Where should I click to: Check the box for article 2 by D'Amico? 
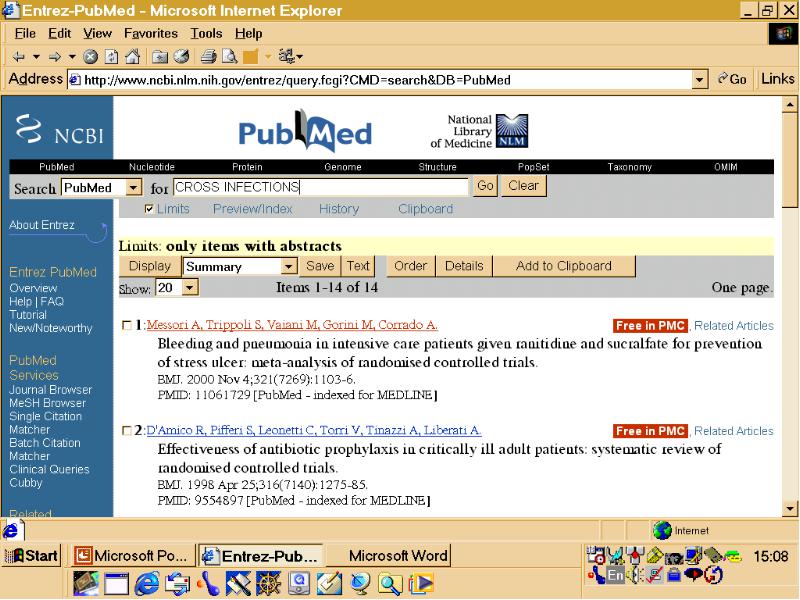[x=127, y=431]
